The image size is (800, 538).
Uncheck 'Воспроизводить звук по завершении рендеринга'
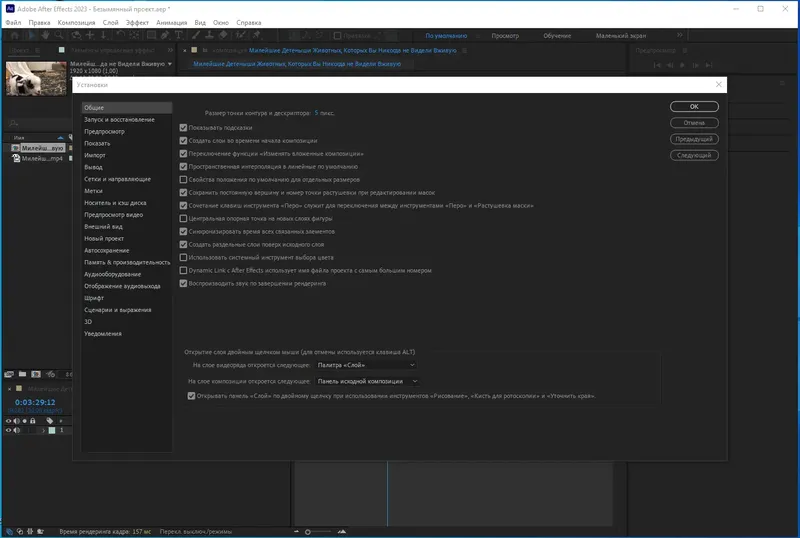click(183, 283)
